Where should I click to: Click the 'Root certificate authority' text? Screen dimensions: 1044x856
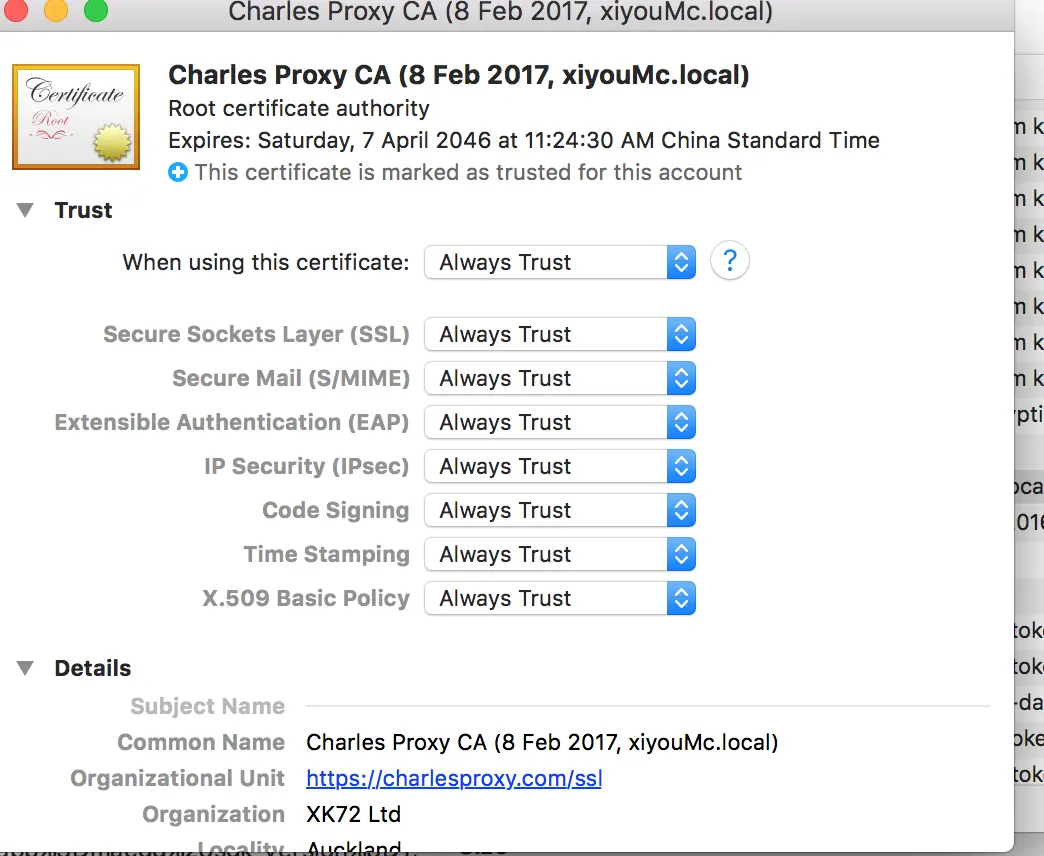click(299, 108)
